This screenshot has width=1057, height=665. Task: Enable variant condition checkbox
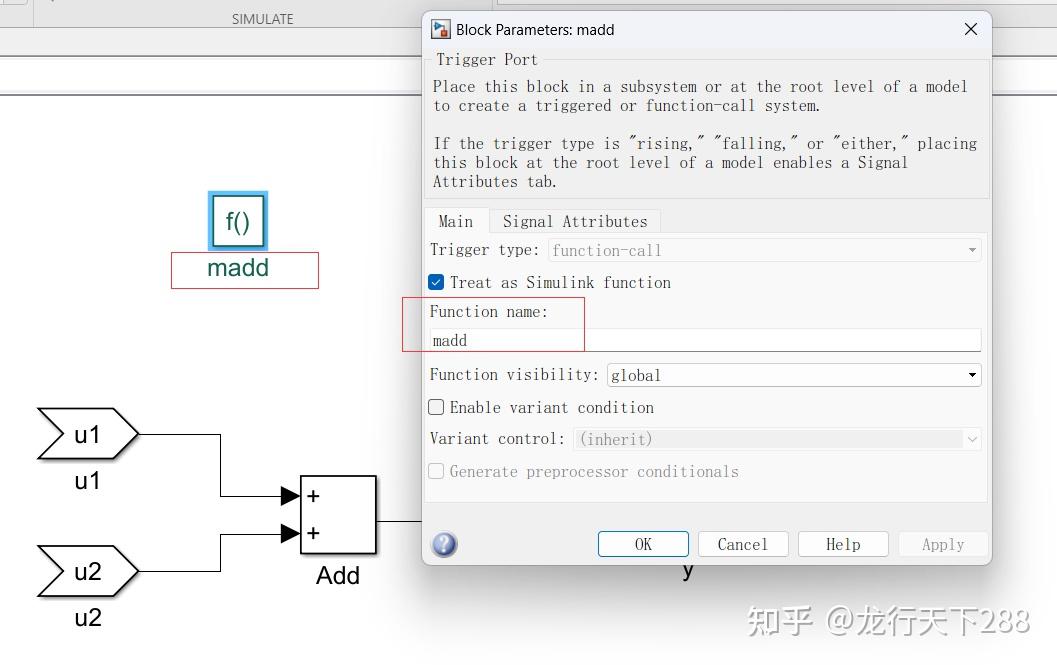pyautogui.click(x=436, y=407)
